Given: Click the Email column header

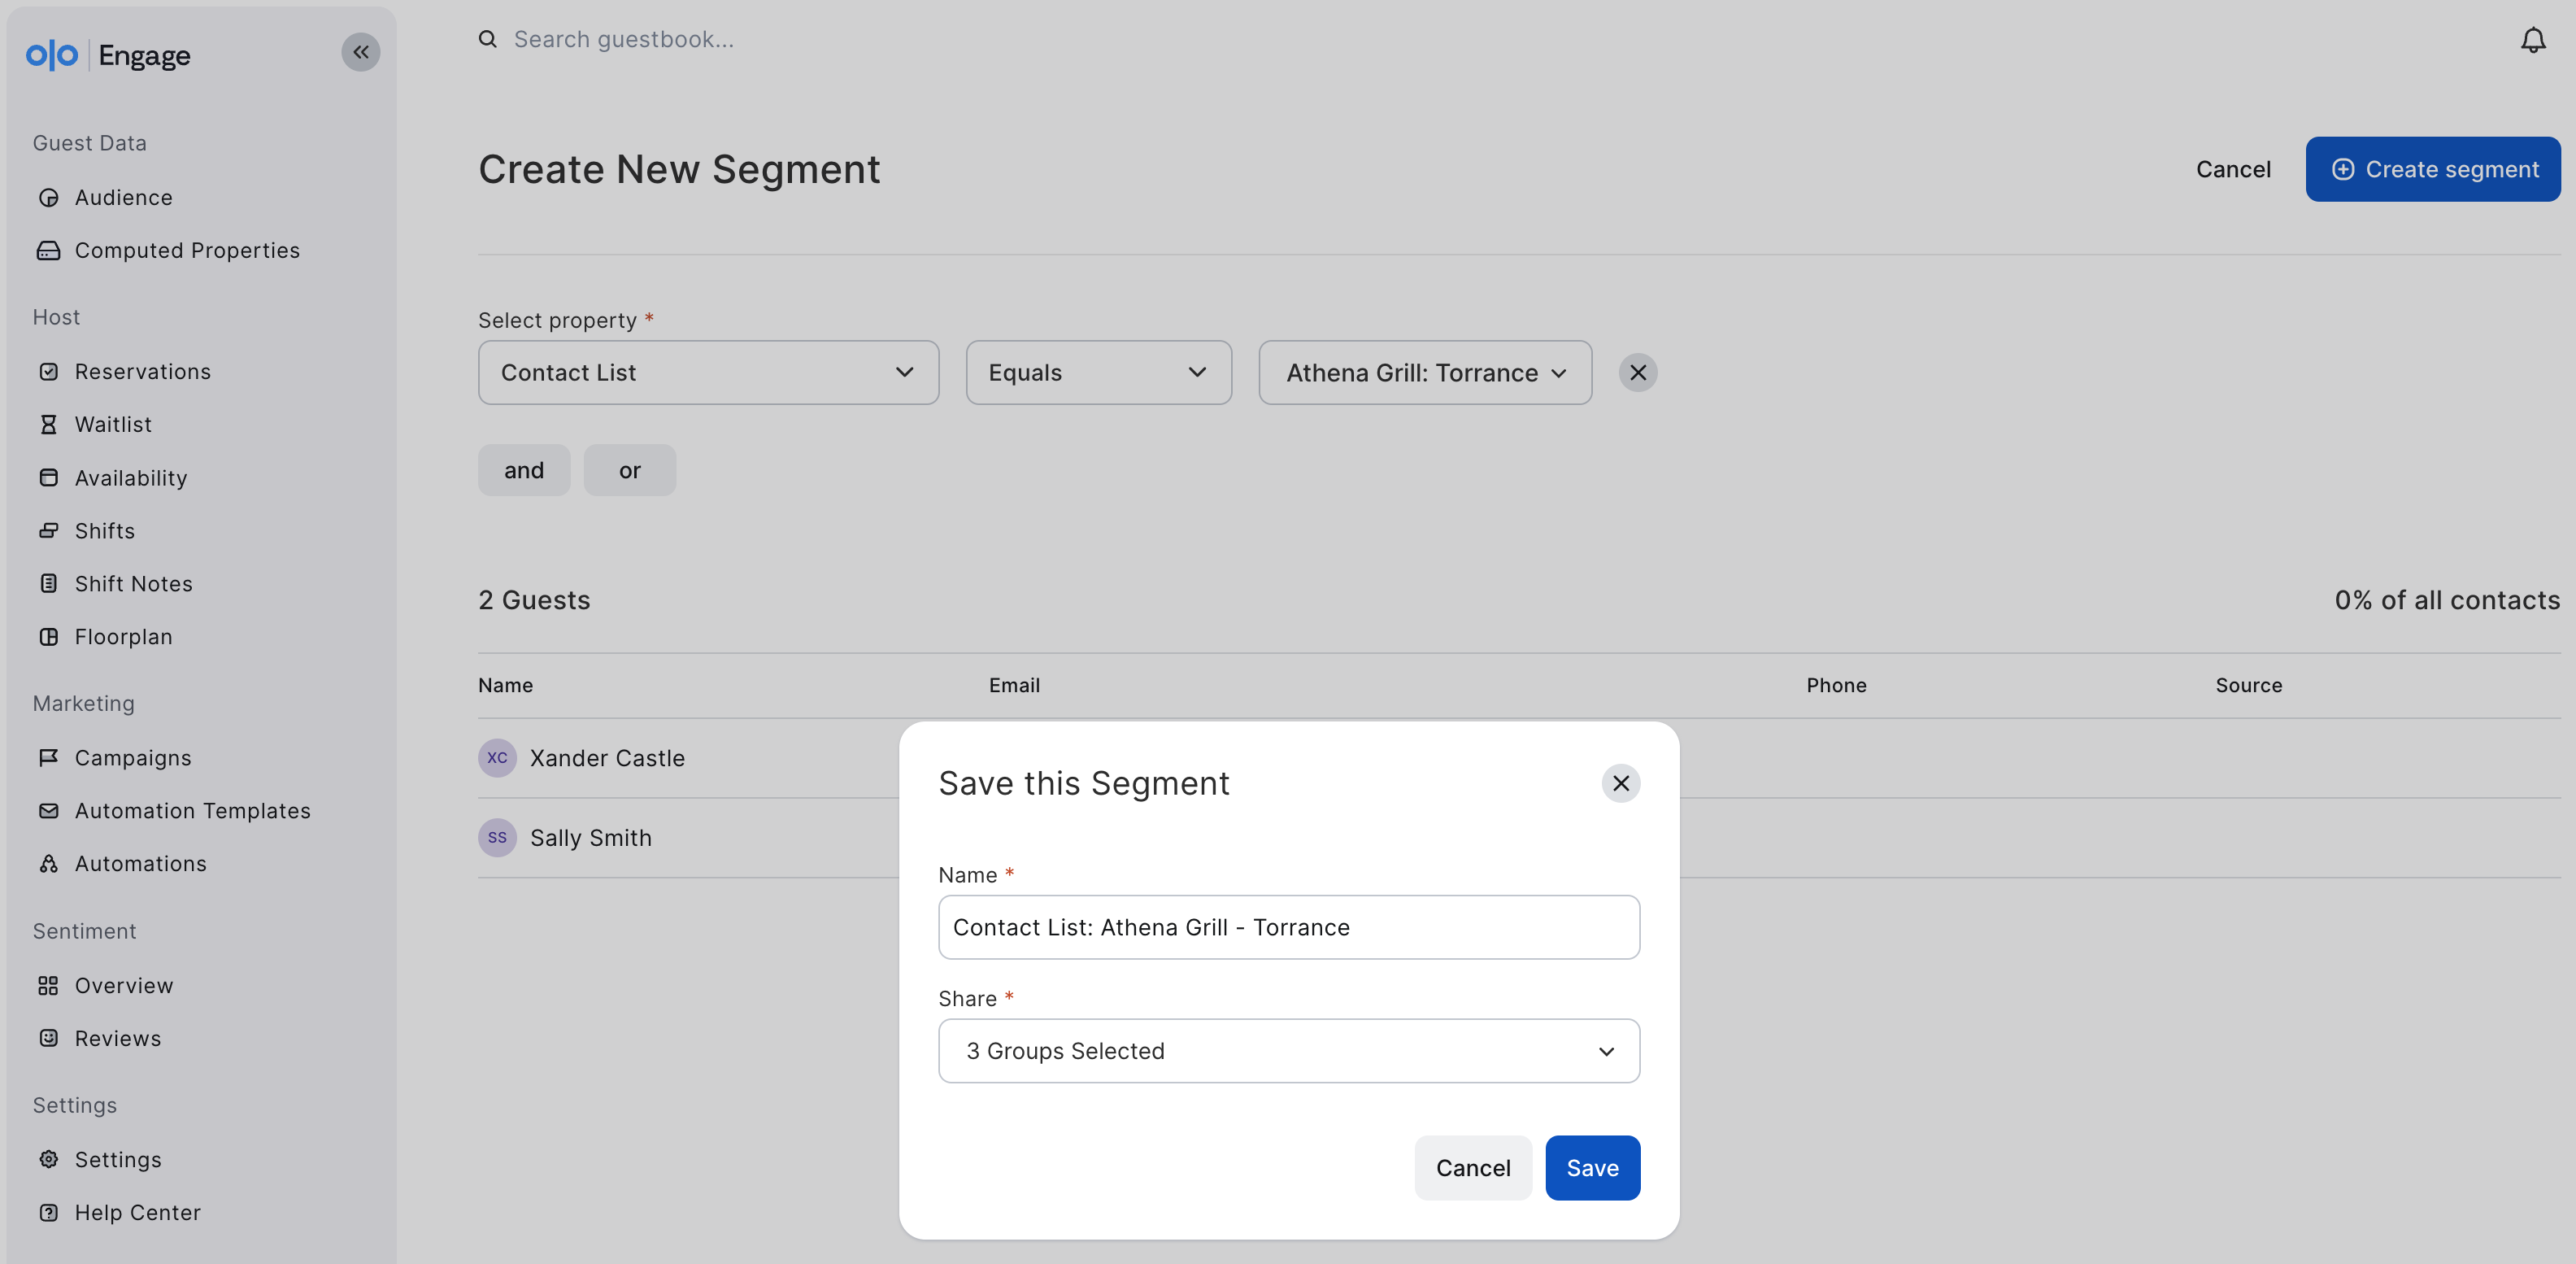Looking at the screenshot, I should point(1014,685).
